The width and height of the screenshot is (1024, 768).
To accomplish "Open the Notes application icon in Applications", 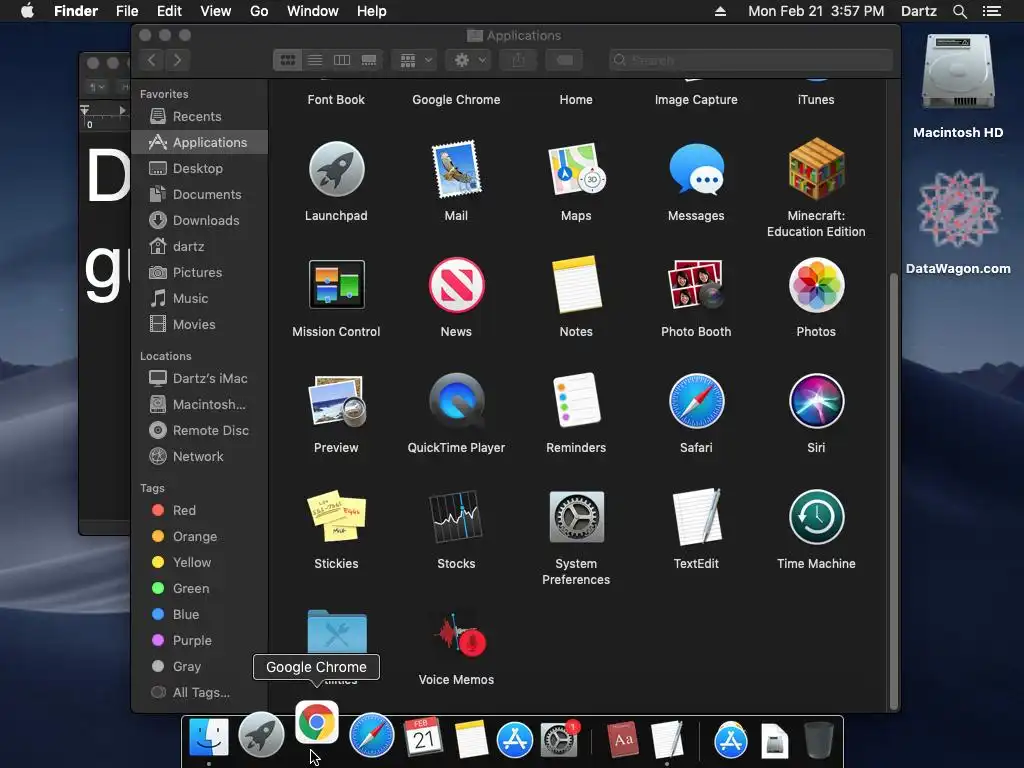I will tap(576, 285).
